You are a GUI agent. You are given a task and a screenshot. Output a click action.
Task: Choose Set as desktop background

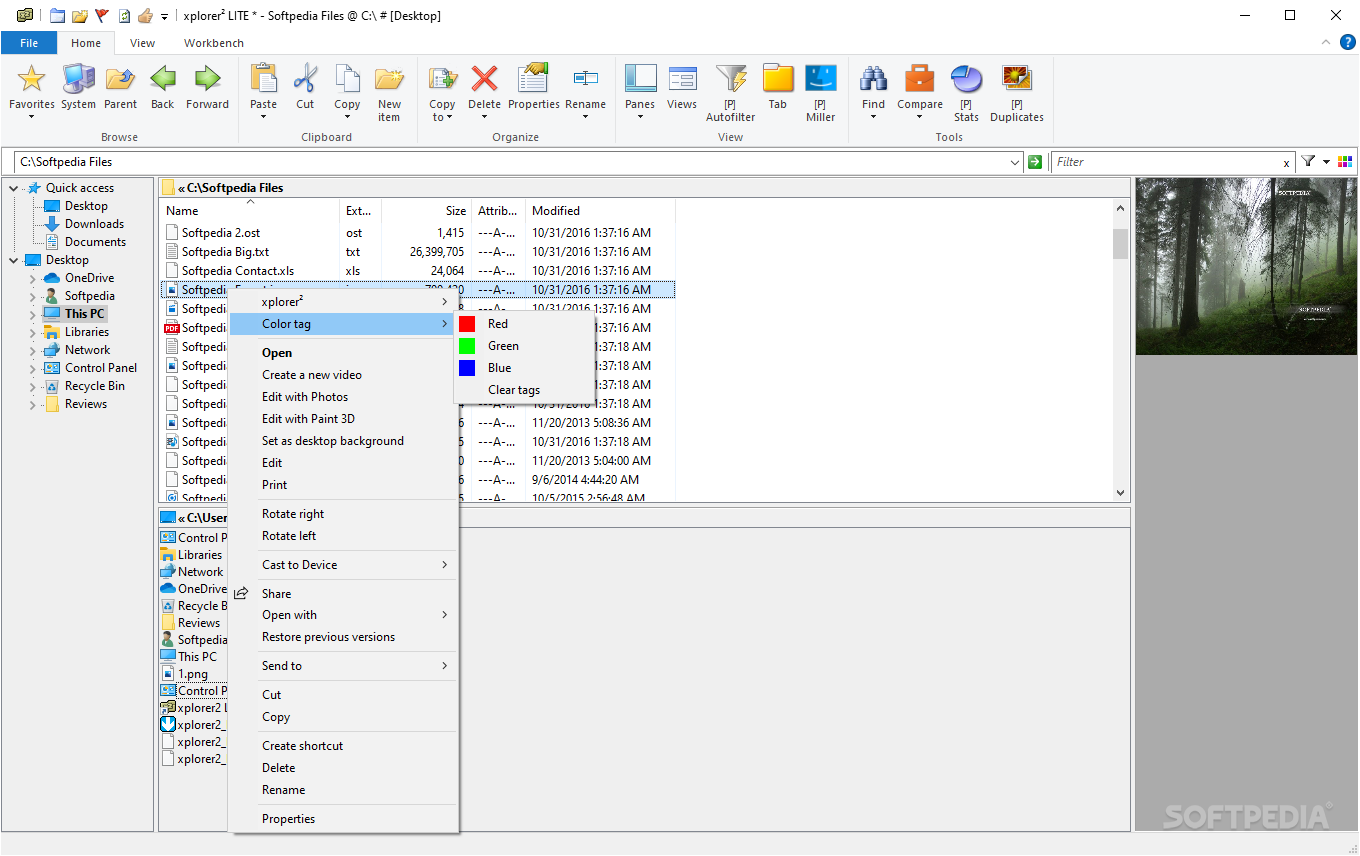(343, 441)
